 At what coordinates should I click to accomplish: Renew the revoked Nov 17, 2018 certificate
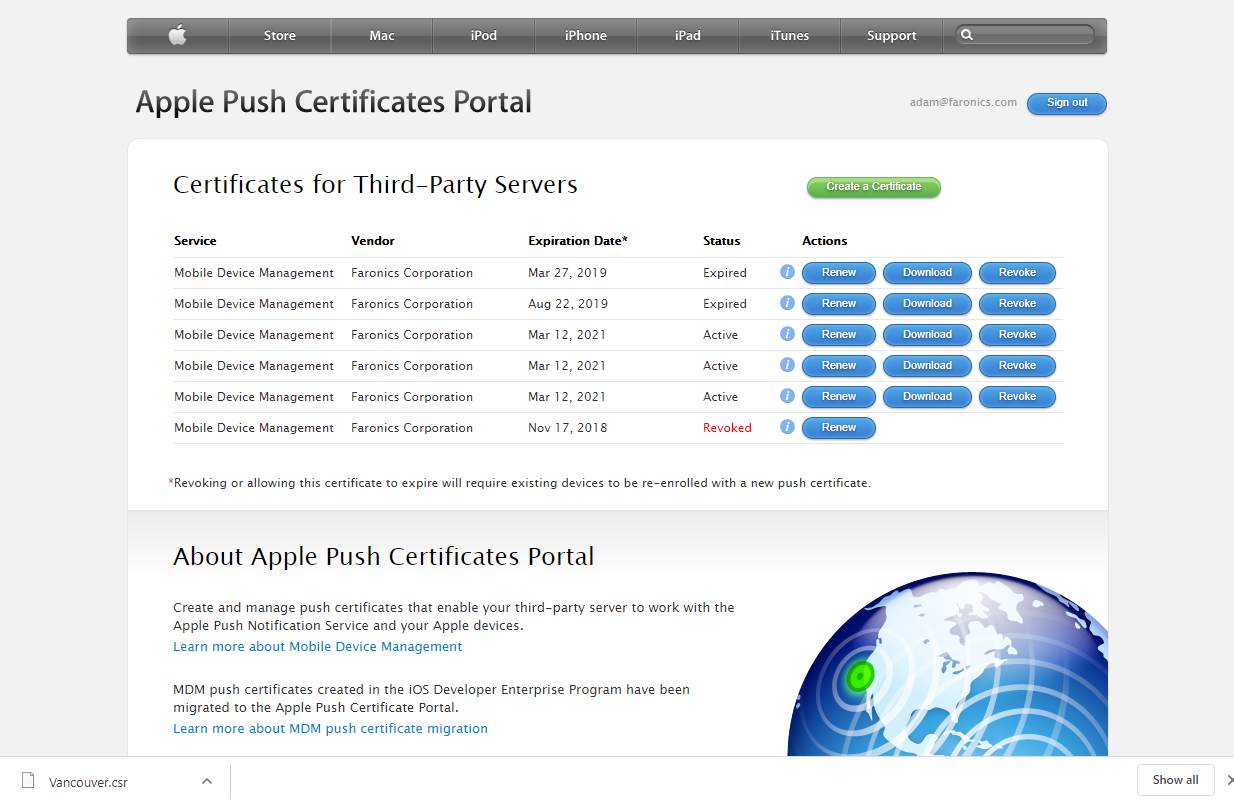pyautogui.click(x=839, y=428)
